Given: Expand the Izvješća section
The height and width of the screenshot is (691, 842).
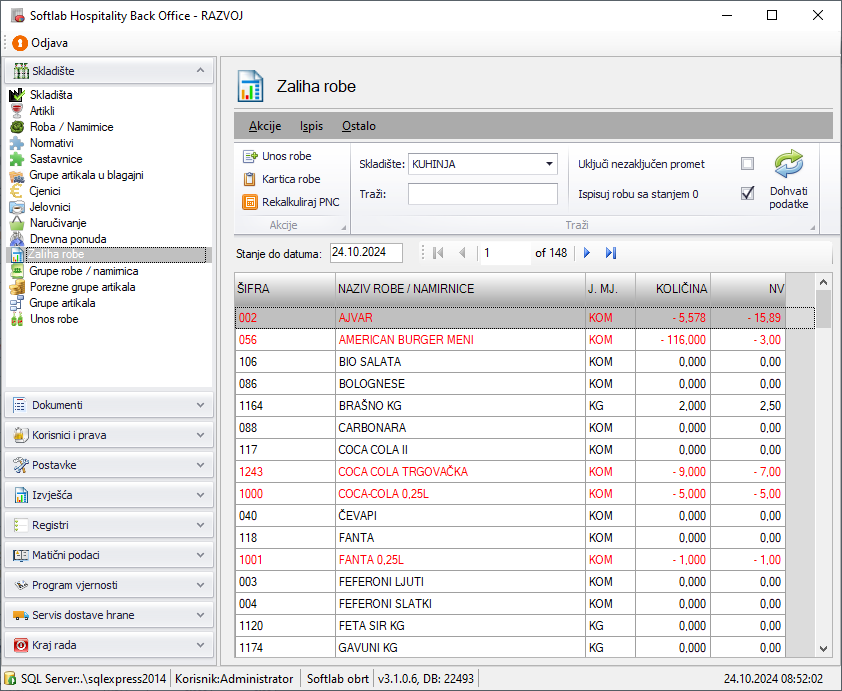Looking at the screenshot, I should (108, 495).
